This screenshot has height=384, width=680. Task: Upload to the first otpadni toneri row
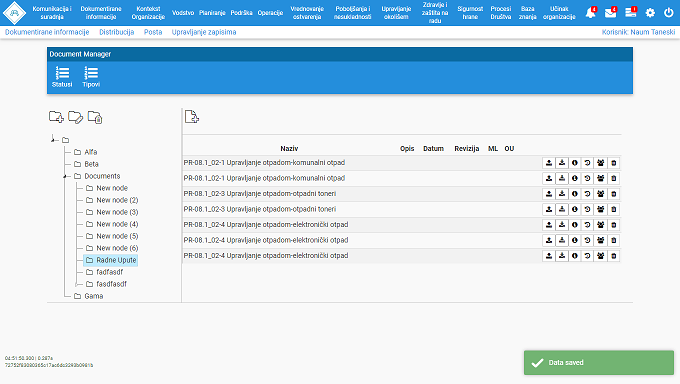coord(549,194)
